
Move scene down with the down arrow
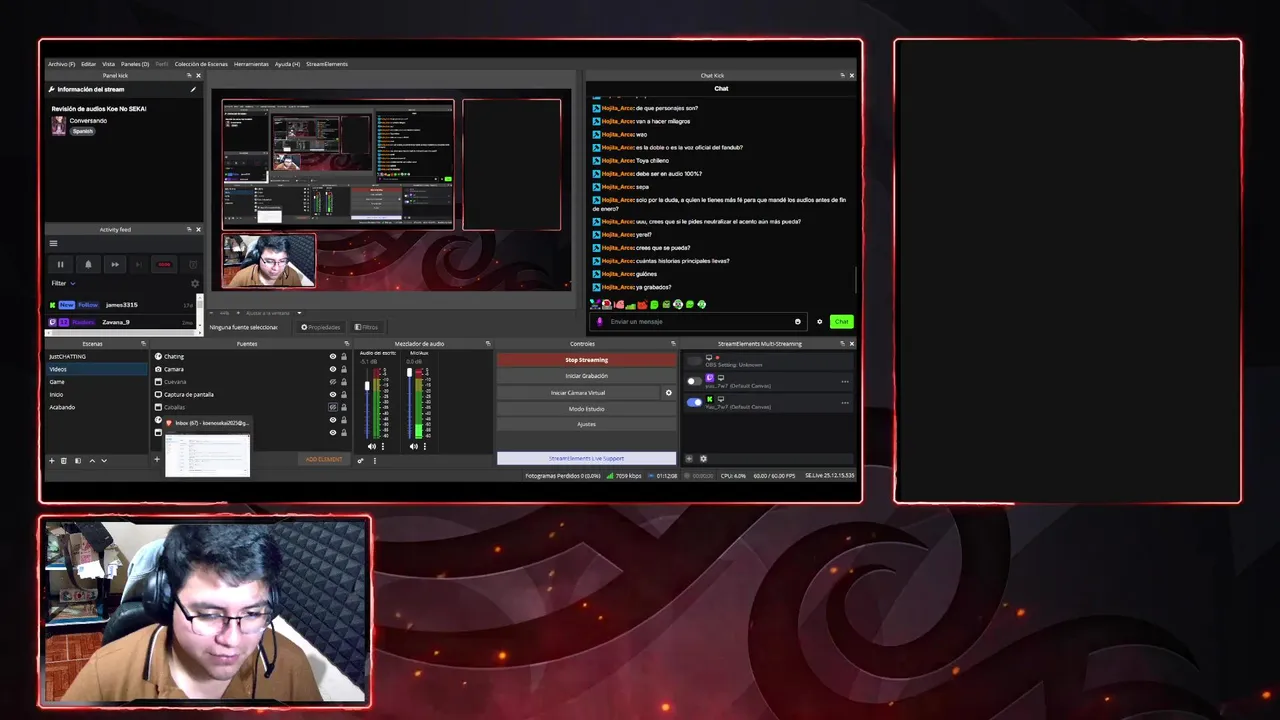point(104,460)
